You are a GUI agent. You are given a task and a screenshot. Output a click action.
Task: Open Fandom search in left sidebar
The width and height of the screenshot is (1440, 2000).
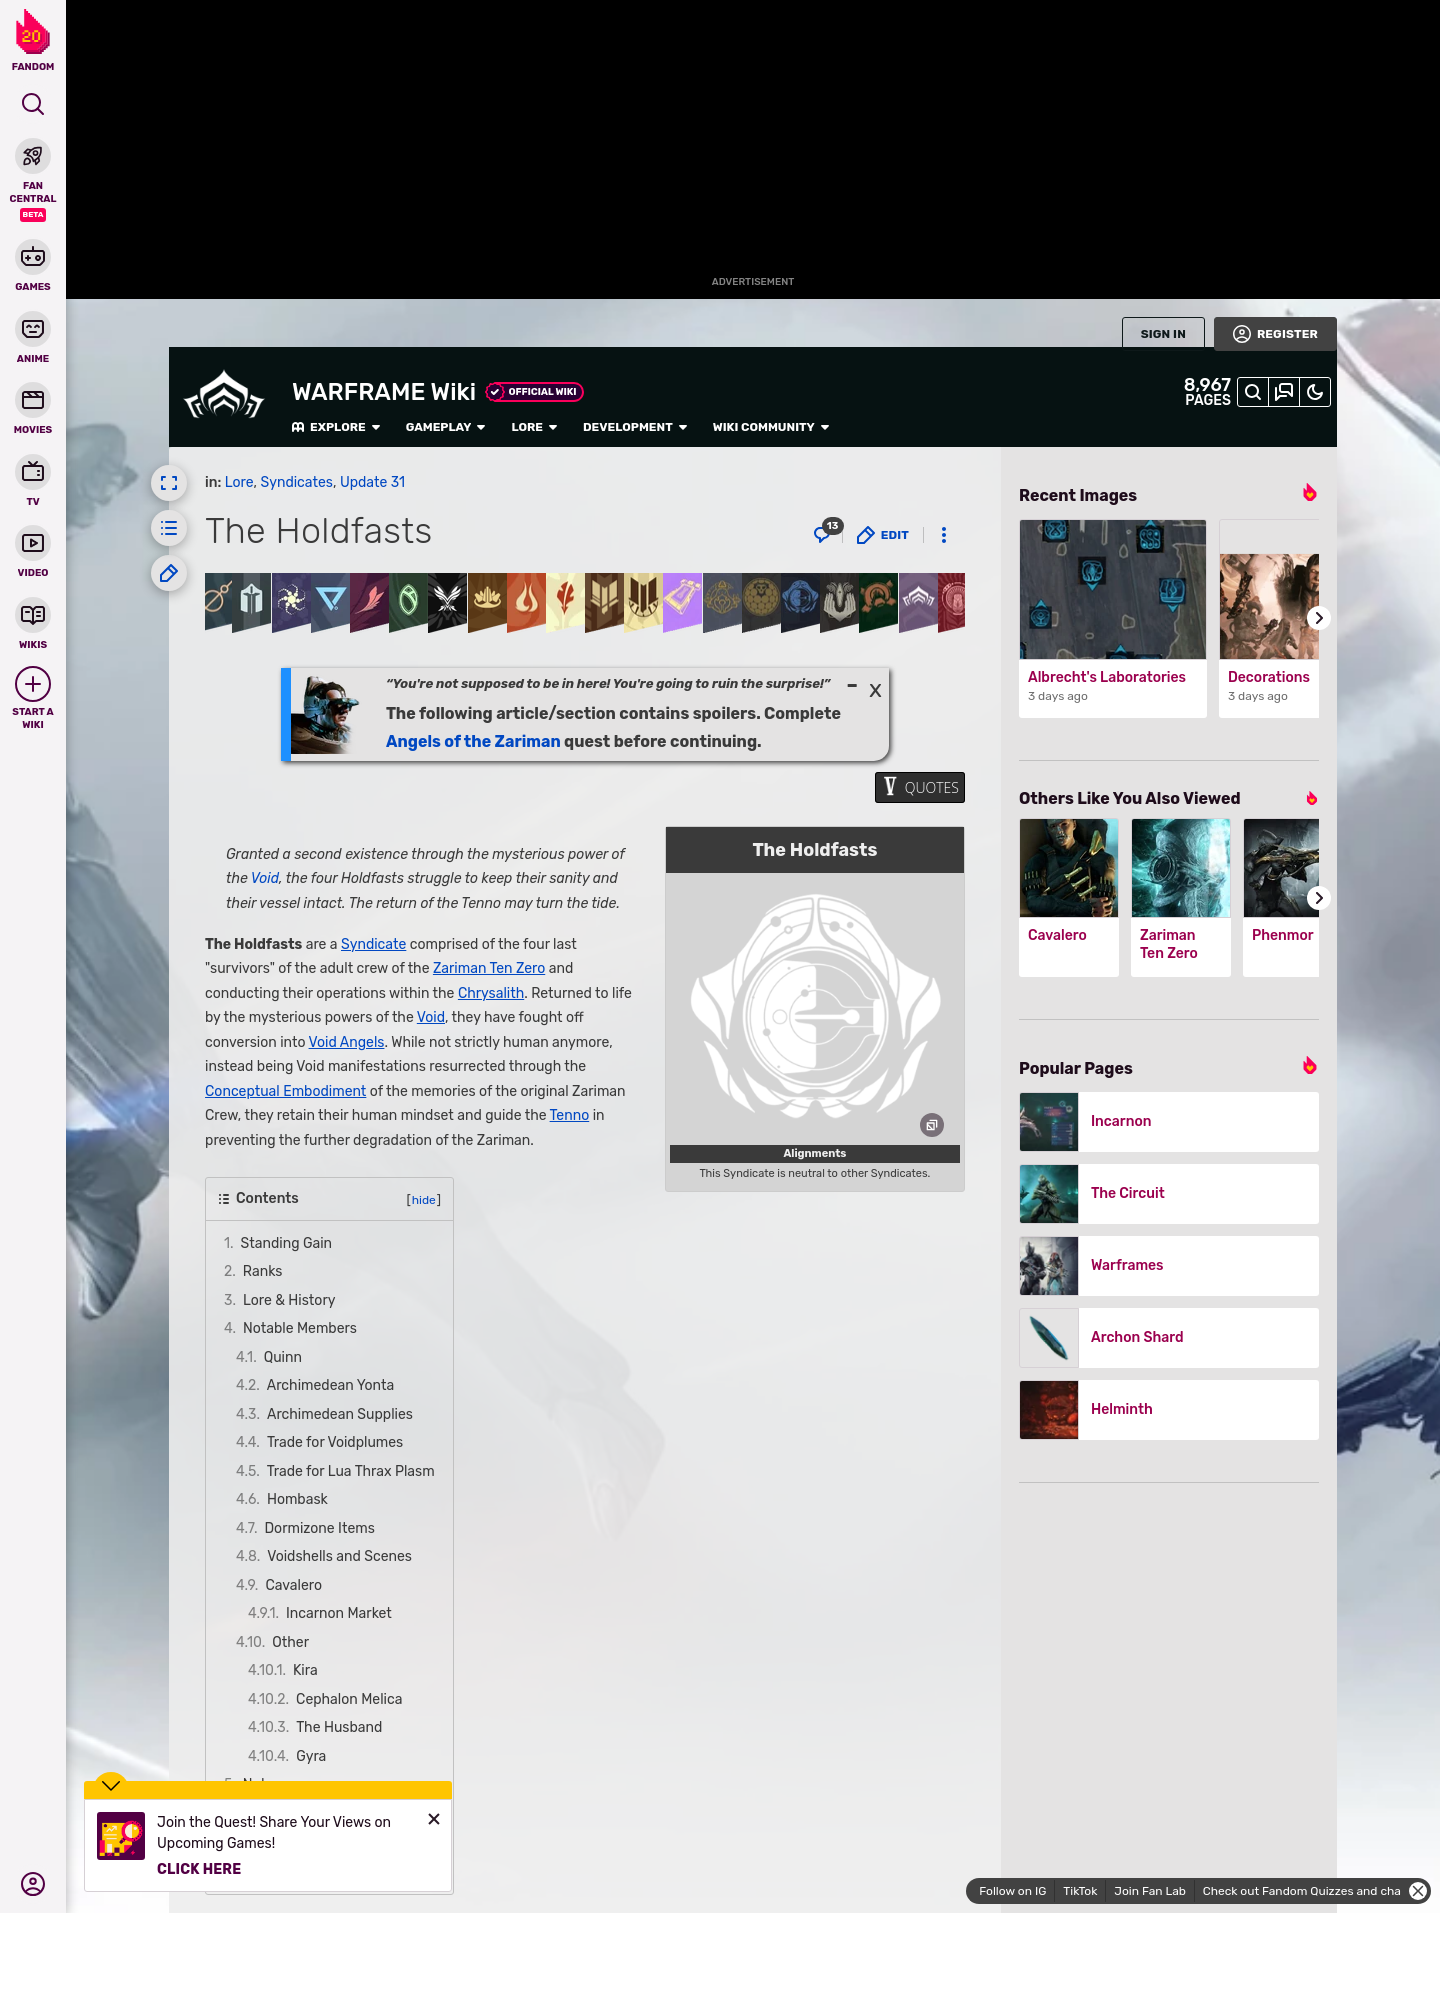pos(33,104)
